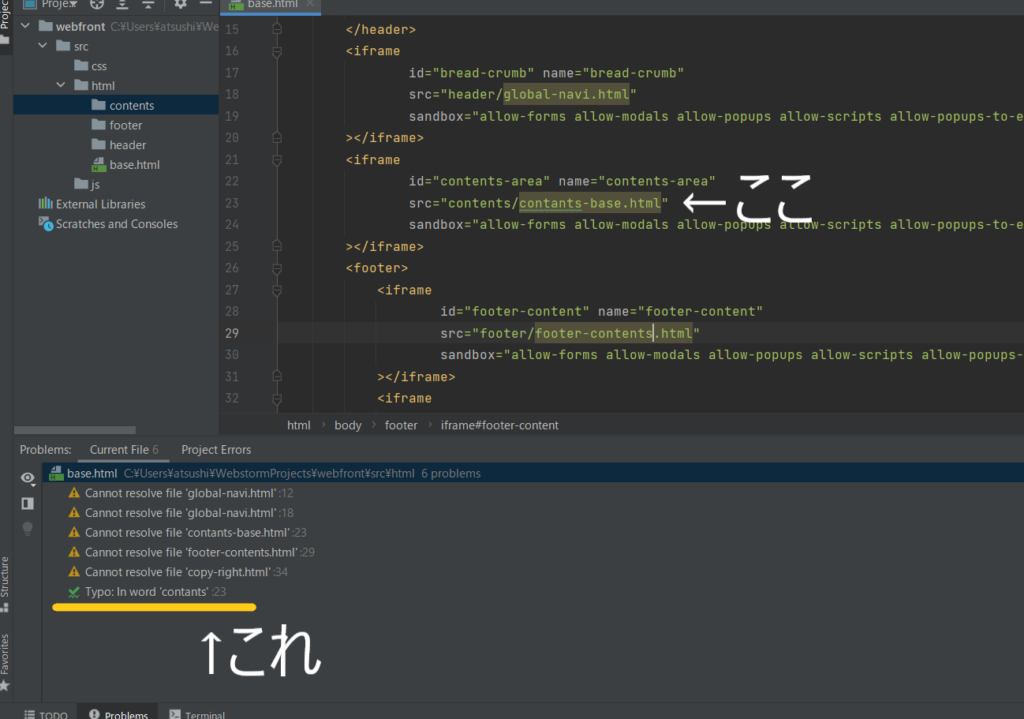This screenshot has height=719, width=1024.
Task: Select 'footer-contents.html' unresolved file problem
Action: pos(191,552)
